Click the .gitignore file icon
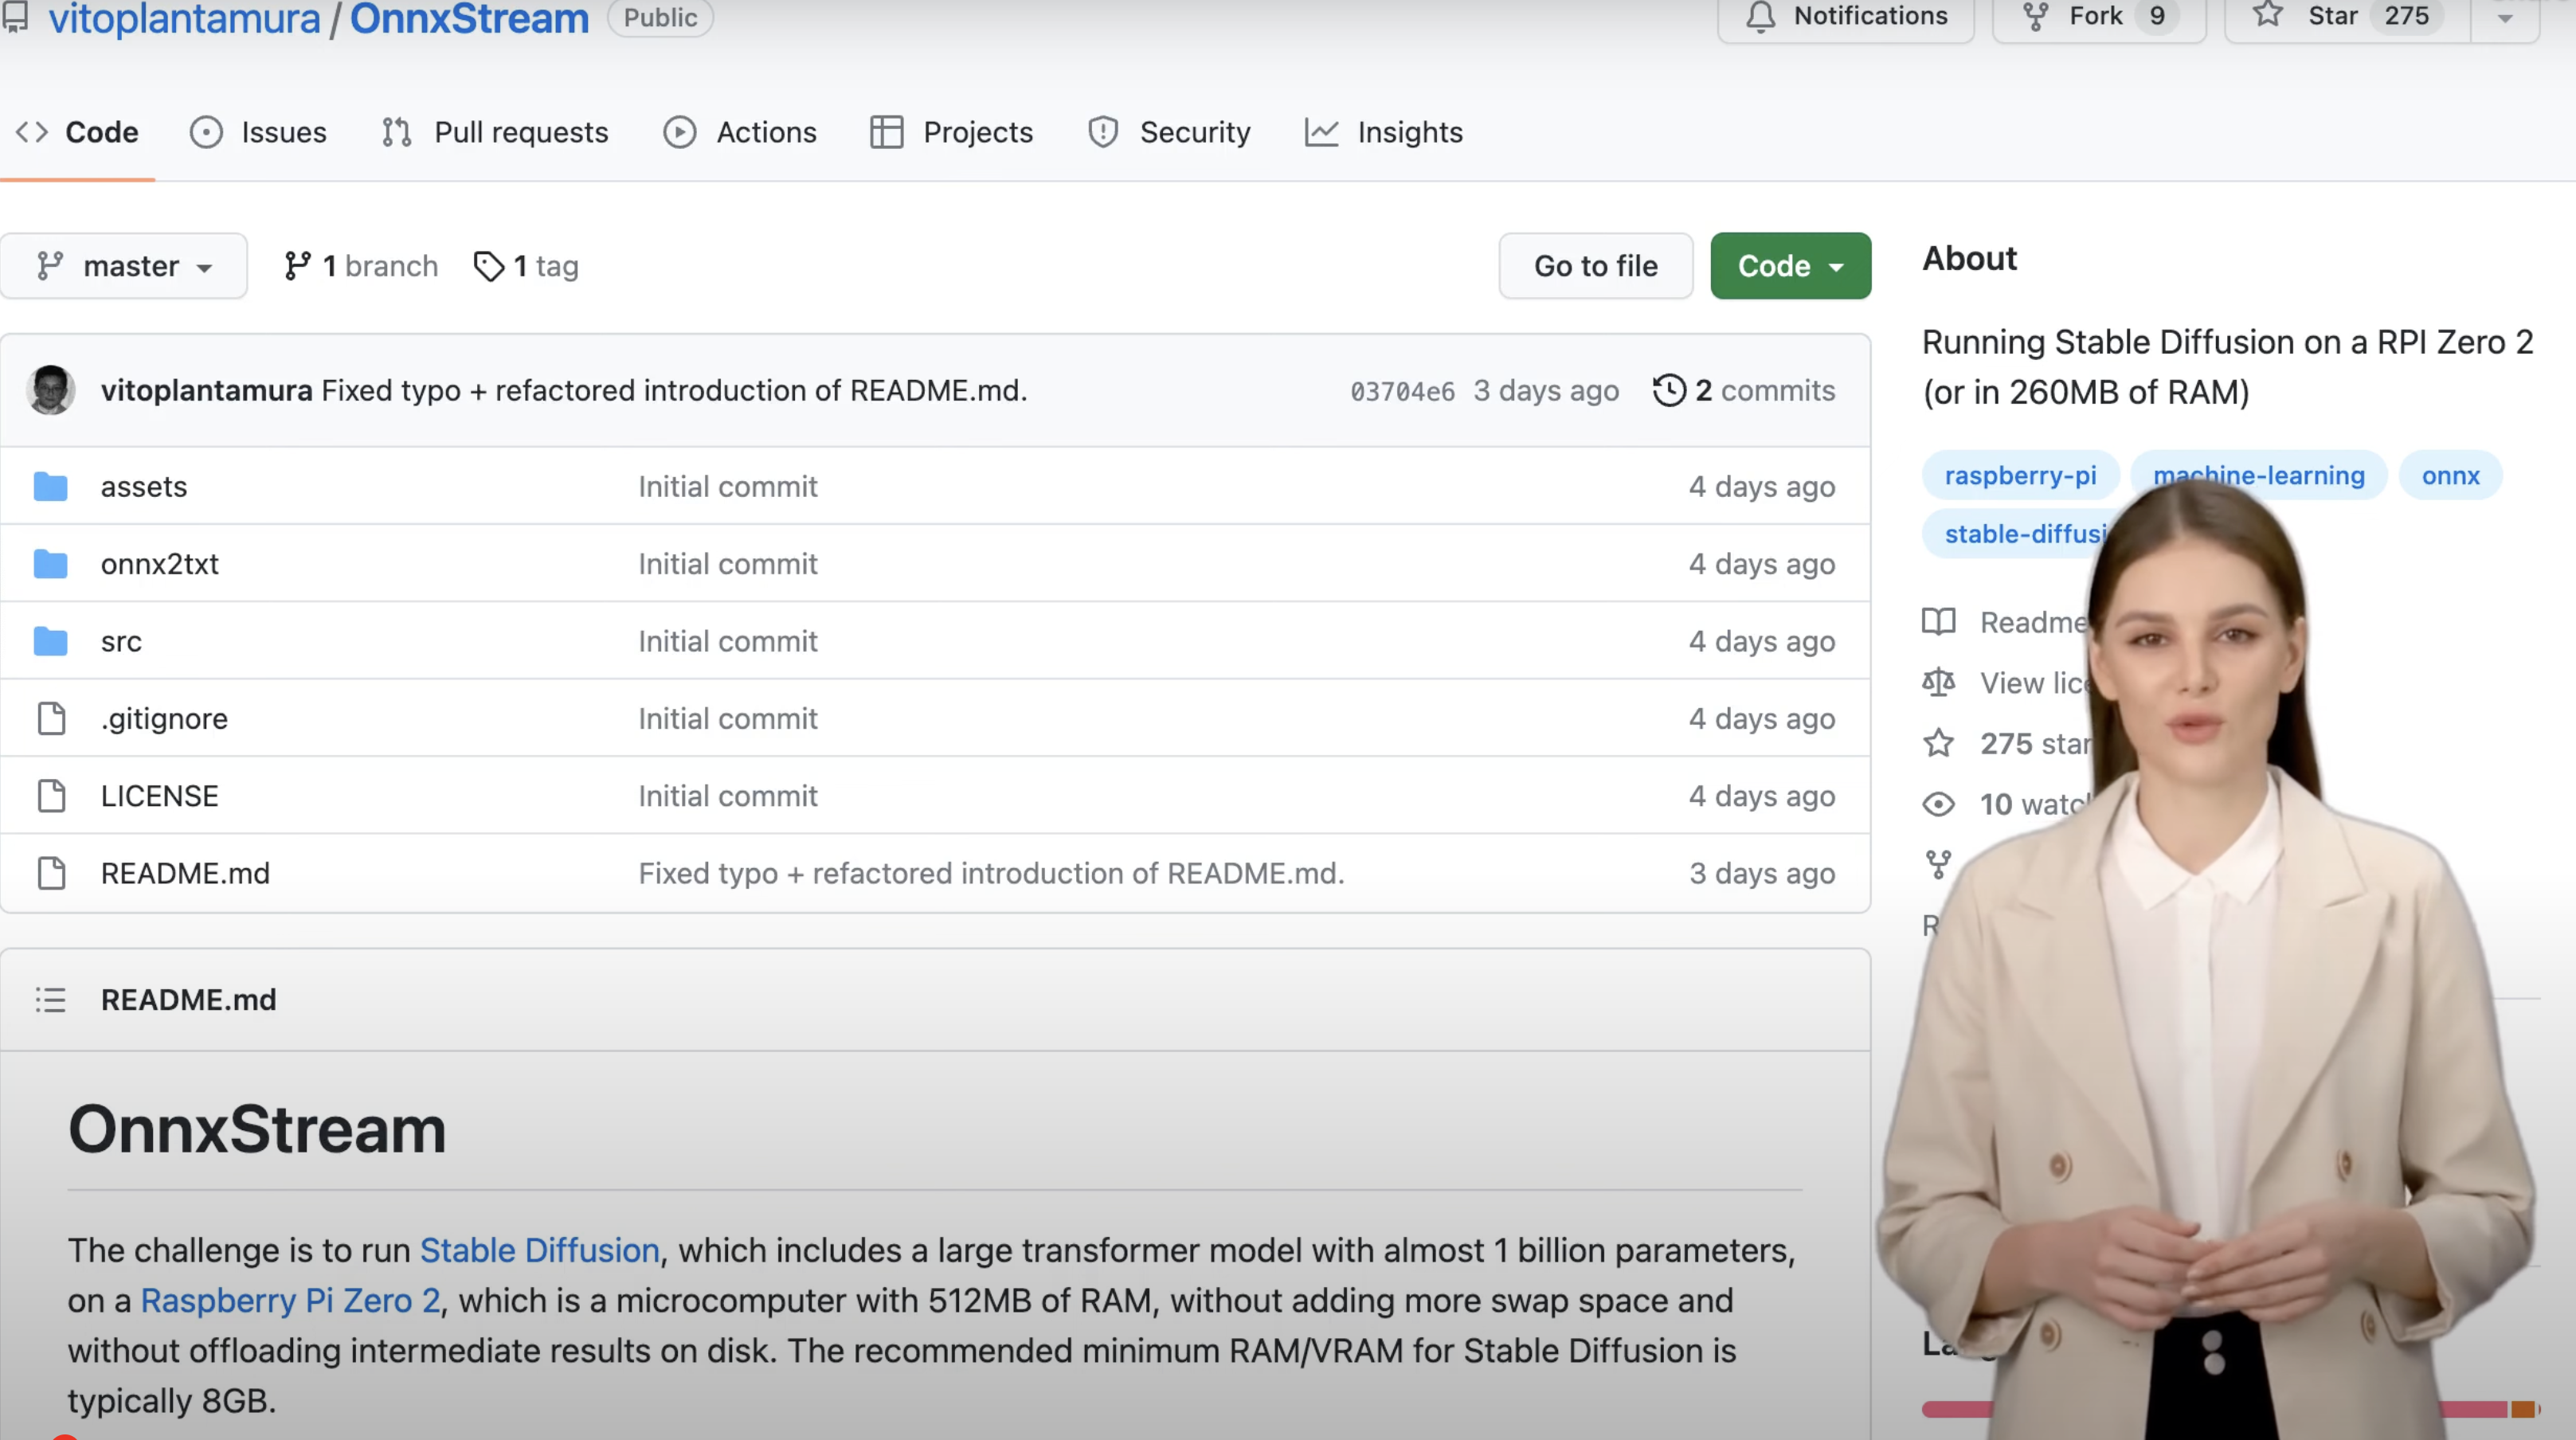2576x1440 pixels. (51, 718)
